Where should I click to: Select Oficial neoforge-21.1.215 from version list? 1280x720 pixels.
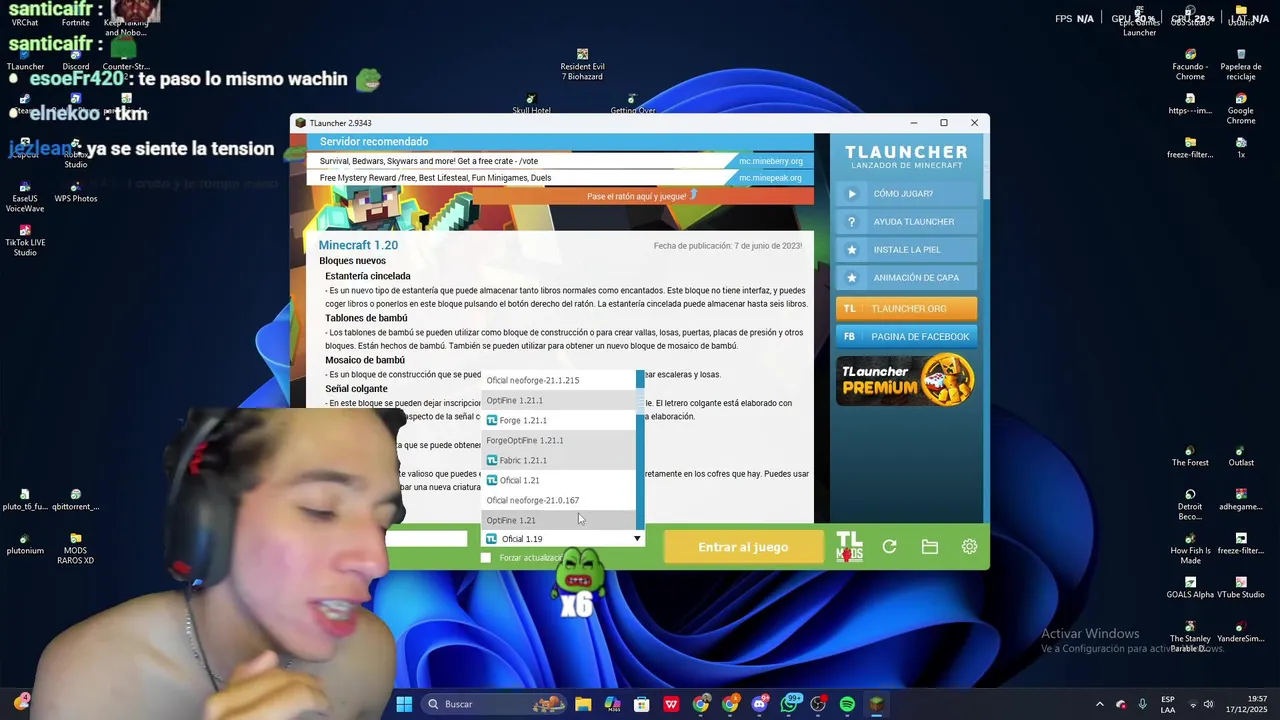tap(559, 380)
